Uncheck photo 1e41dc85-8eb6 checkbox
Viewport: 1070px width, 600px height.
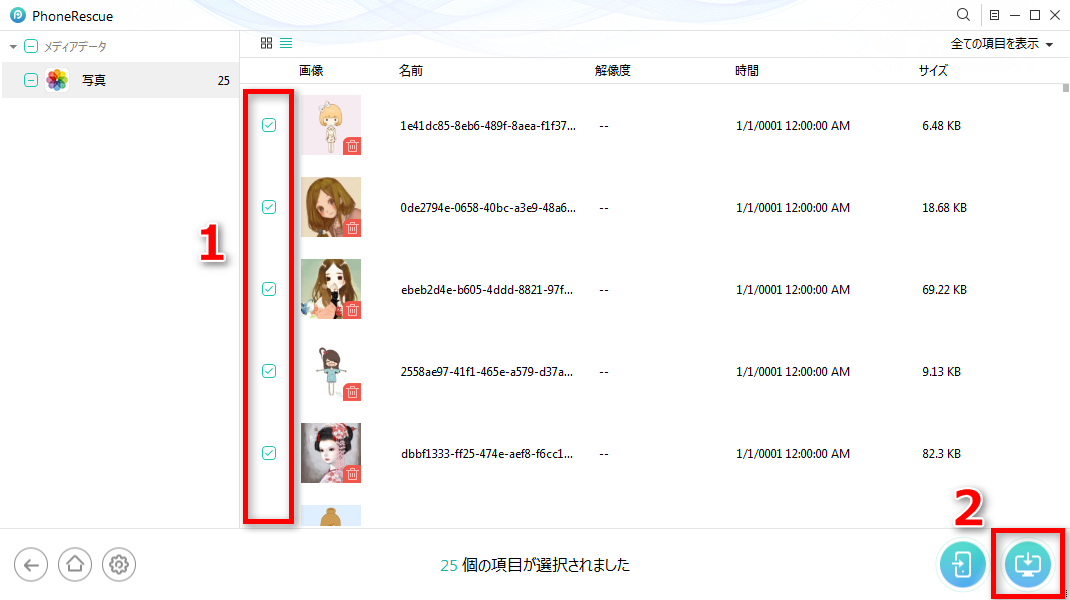click(x=269, y=125)
